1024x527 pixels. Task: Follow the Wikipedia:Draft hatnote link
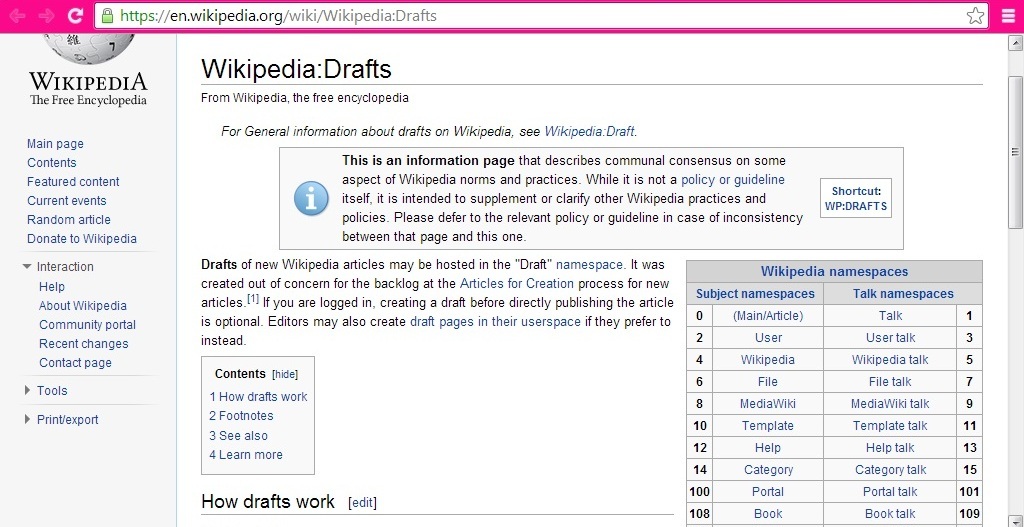pyautogui.click(x=589, y=131)
